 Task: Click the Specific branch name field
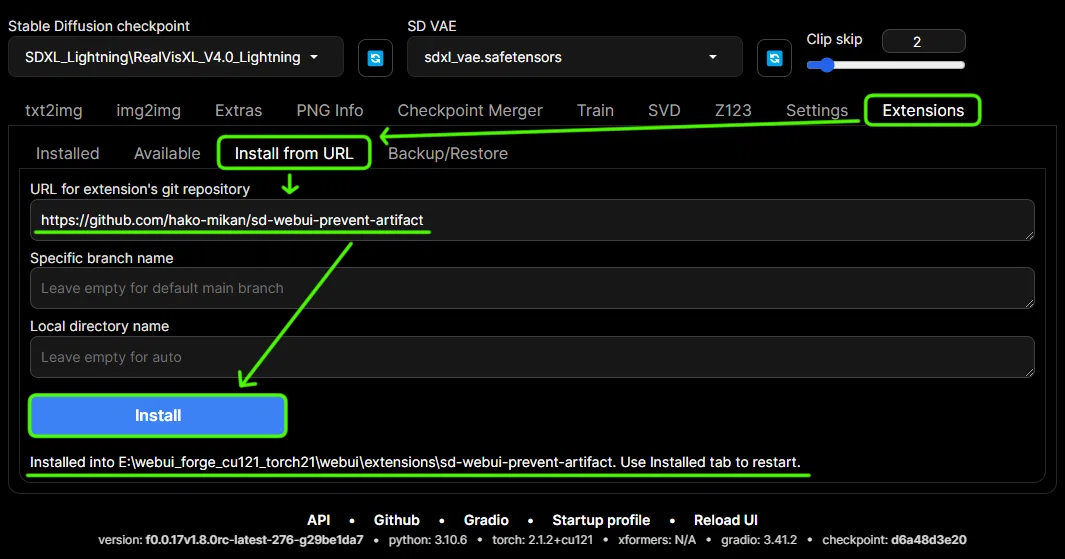click(532, 288)
